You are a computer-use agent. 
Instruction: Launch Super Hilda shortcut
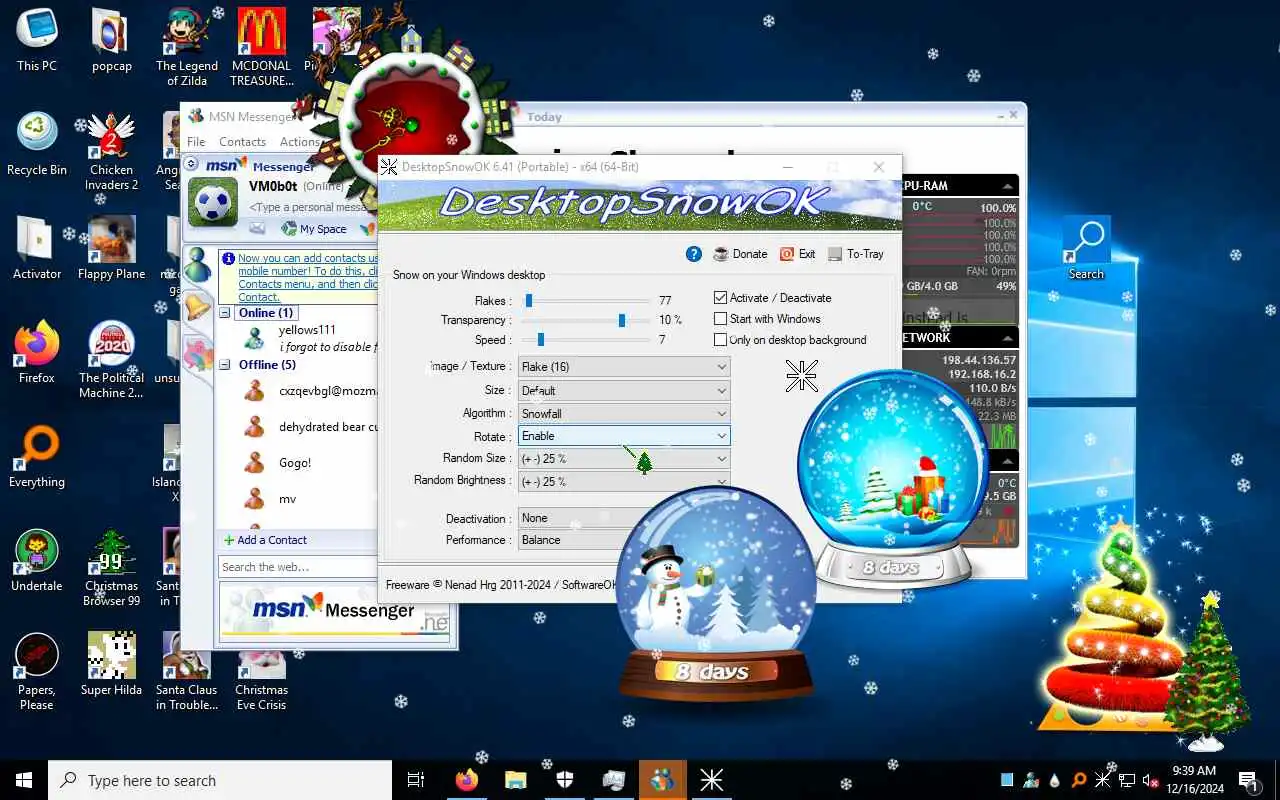tap(112, 664)
